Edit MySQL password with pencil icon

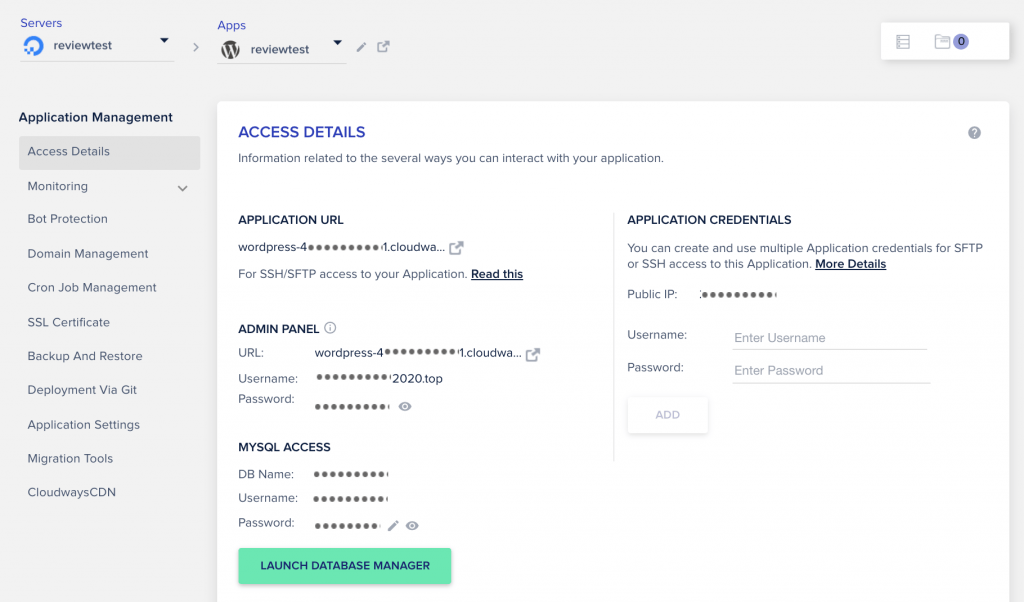393,526
